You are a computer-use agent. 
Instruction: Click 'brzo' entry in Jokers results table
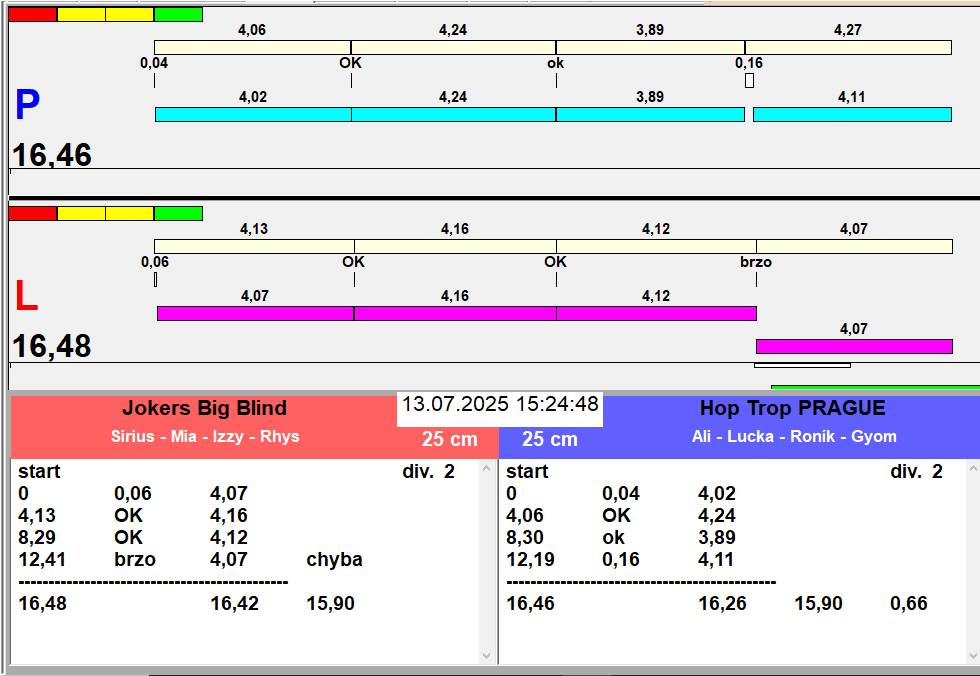tap(135, 559)
